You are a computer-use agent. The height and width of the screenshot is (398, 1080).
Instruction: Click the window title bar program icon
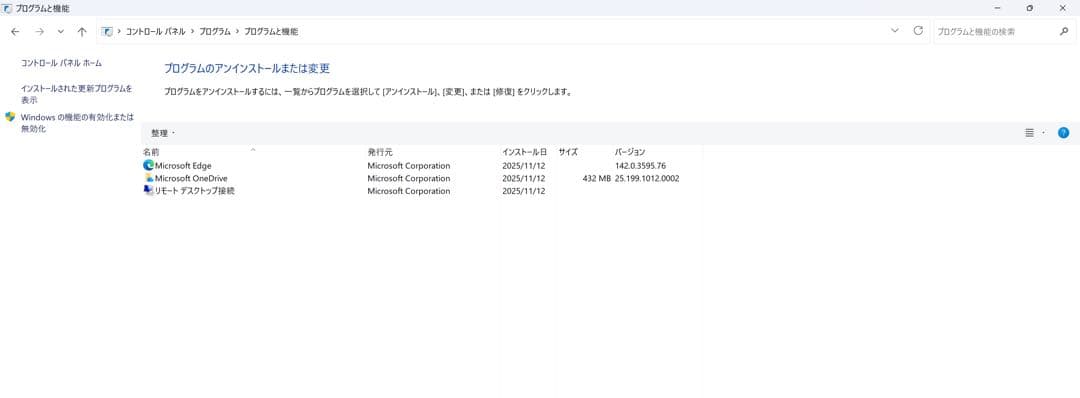(x=8, y=8)
